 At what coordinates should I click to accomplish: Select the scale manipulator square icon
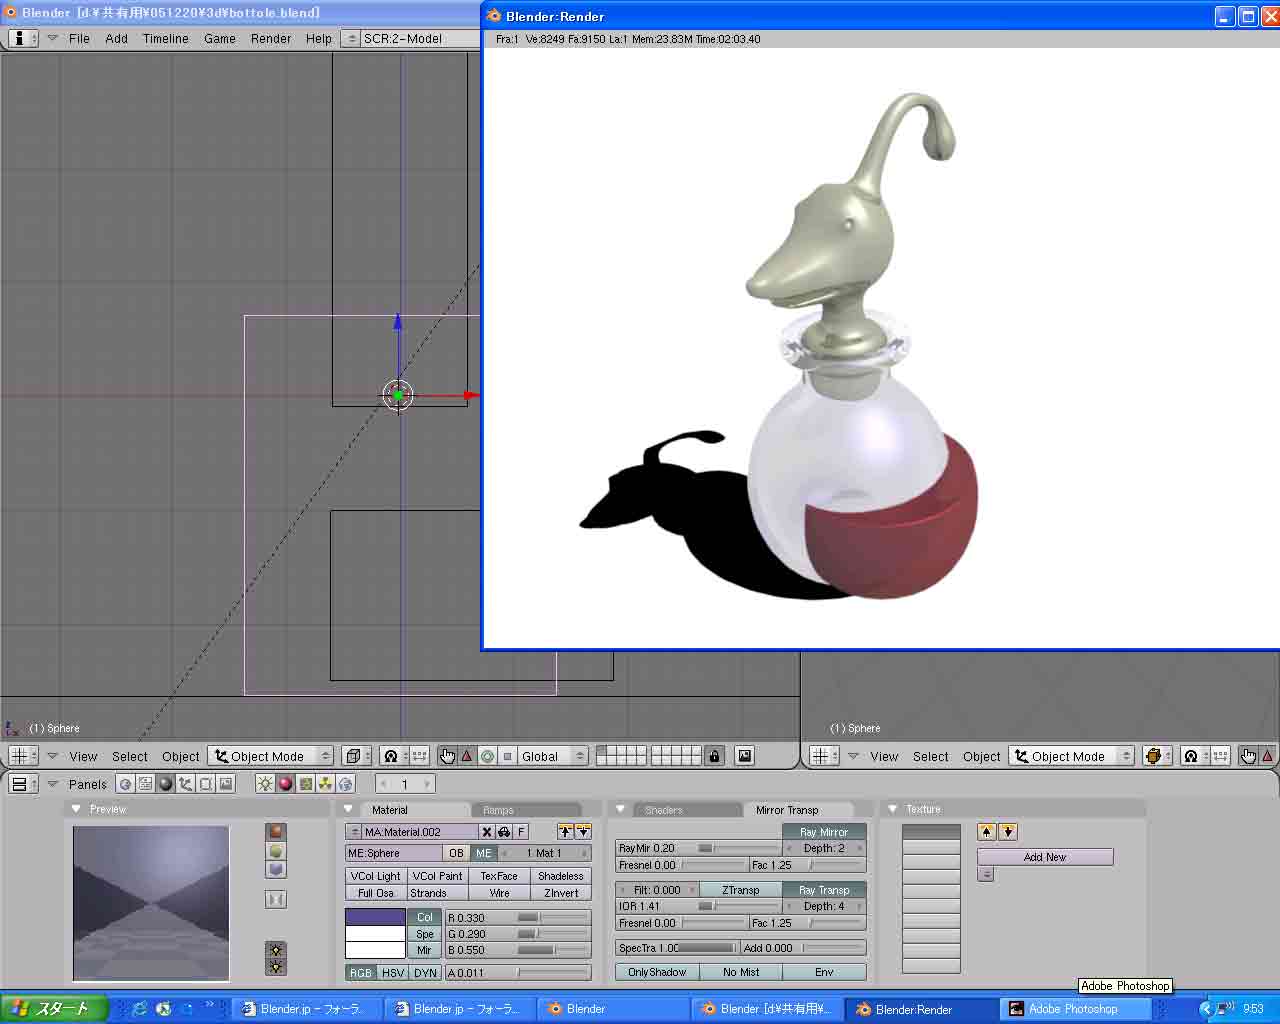507,756
